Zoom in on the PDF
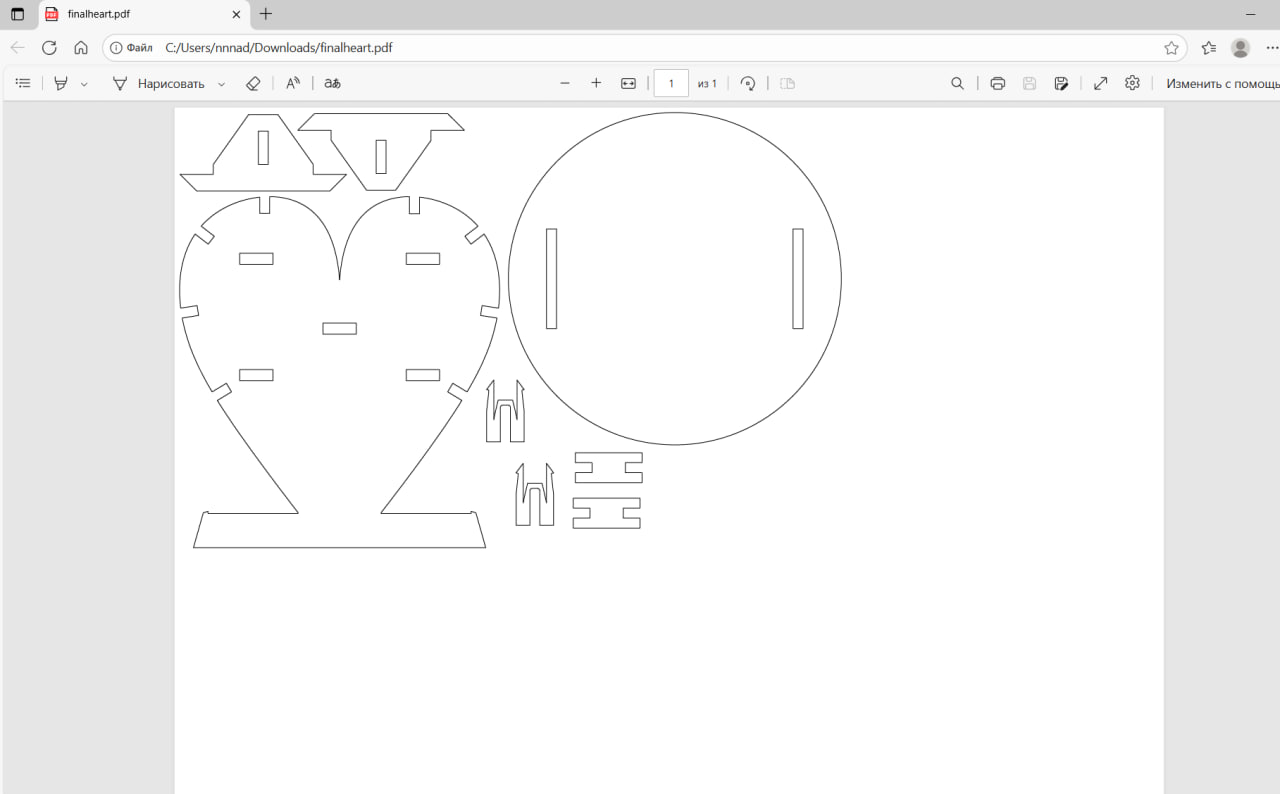The image size is (1280, 794). click(596, 83)
